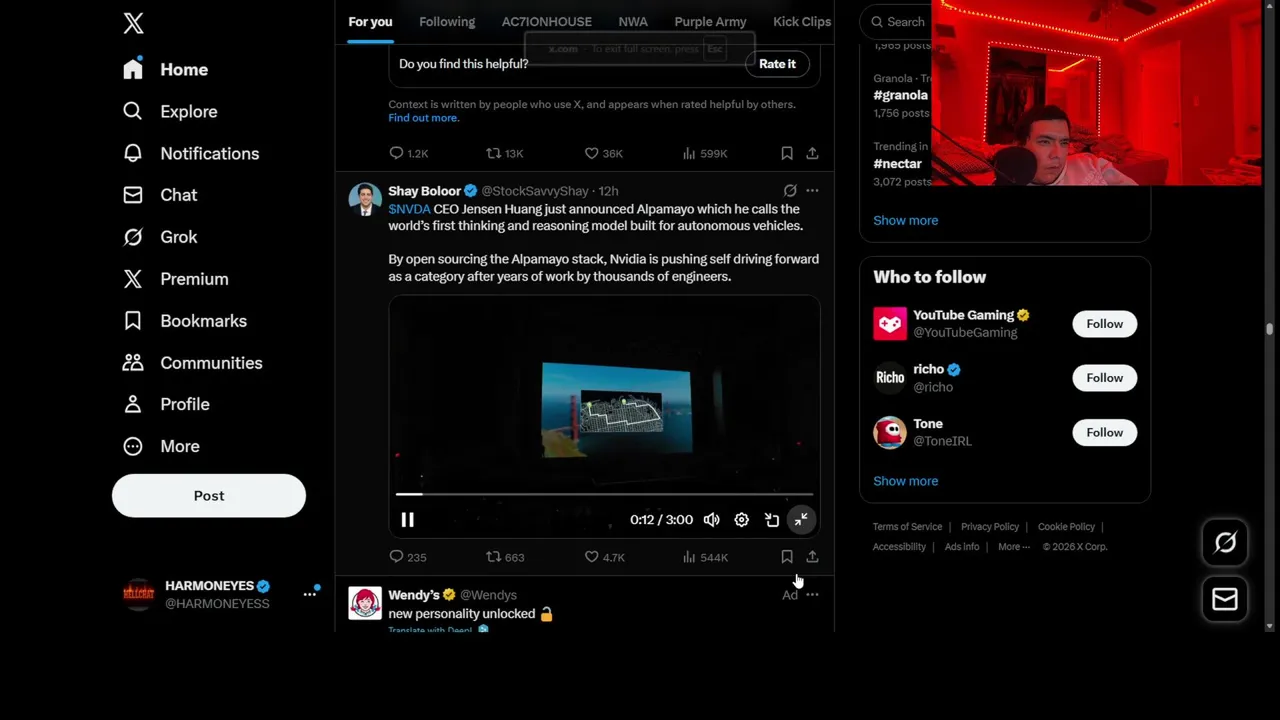This screenshot has width=1280, height=720.
Task: Bookmark the post with 599K views
Action: [787, 153]
